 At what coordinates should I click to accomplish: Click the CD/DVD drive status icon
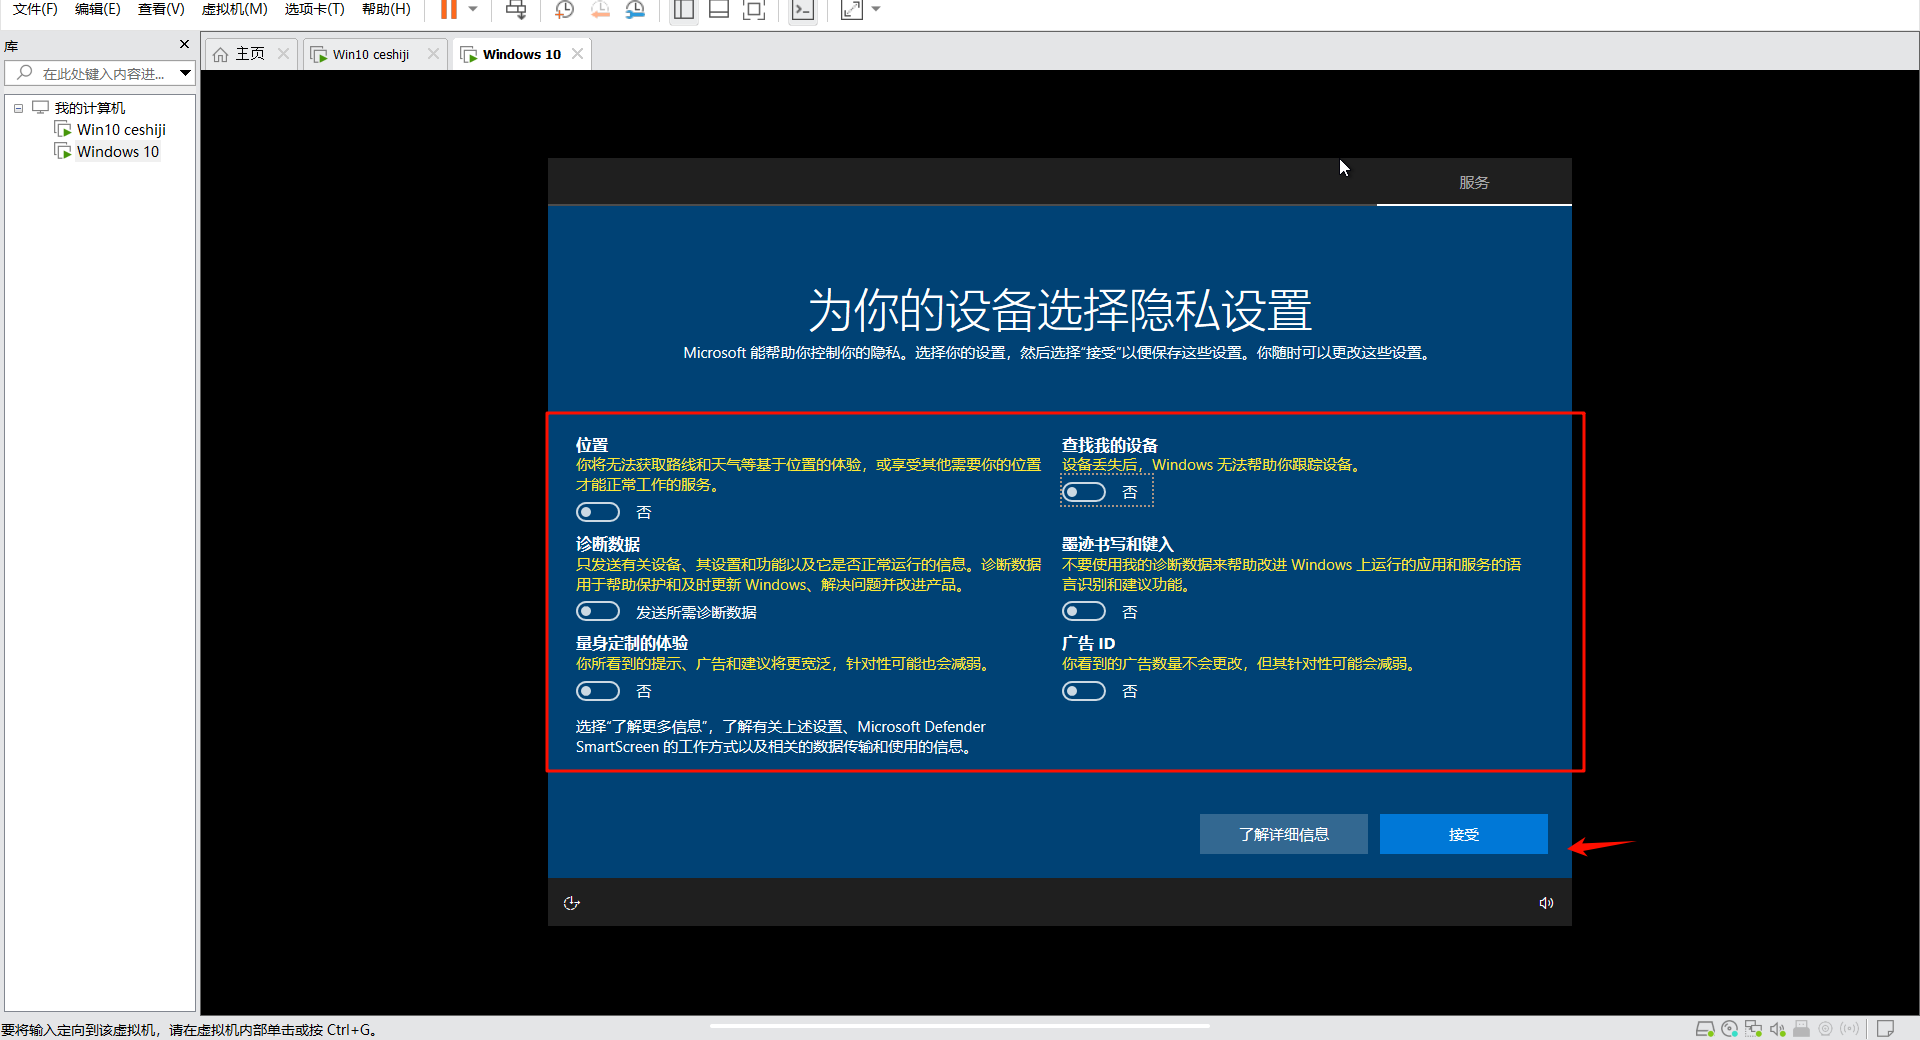1729,1029
